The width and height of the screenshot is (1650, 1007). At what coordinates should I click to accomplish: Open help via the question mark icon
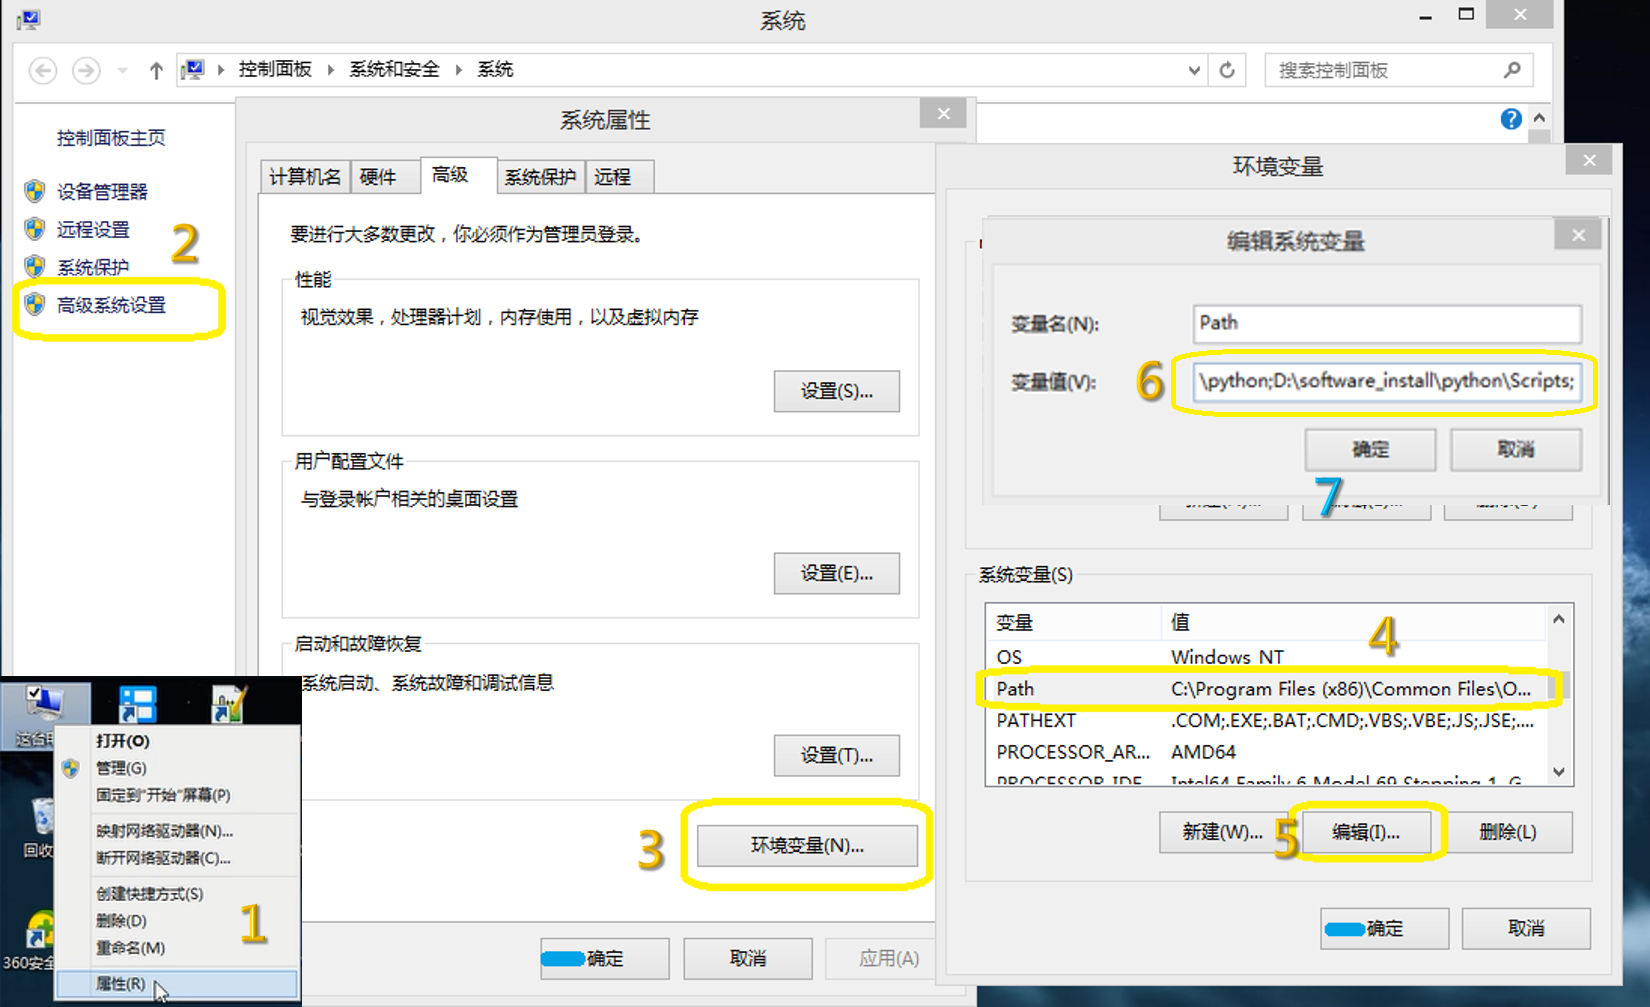(1510, 118)
